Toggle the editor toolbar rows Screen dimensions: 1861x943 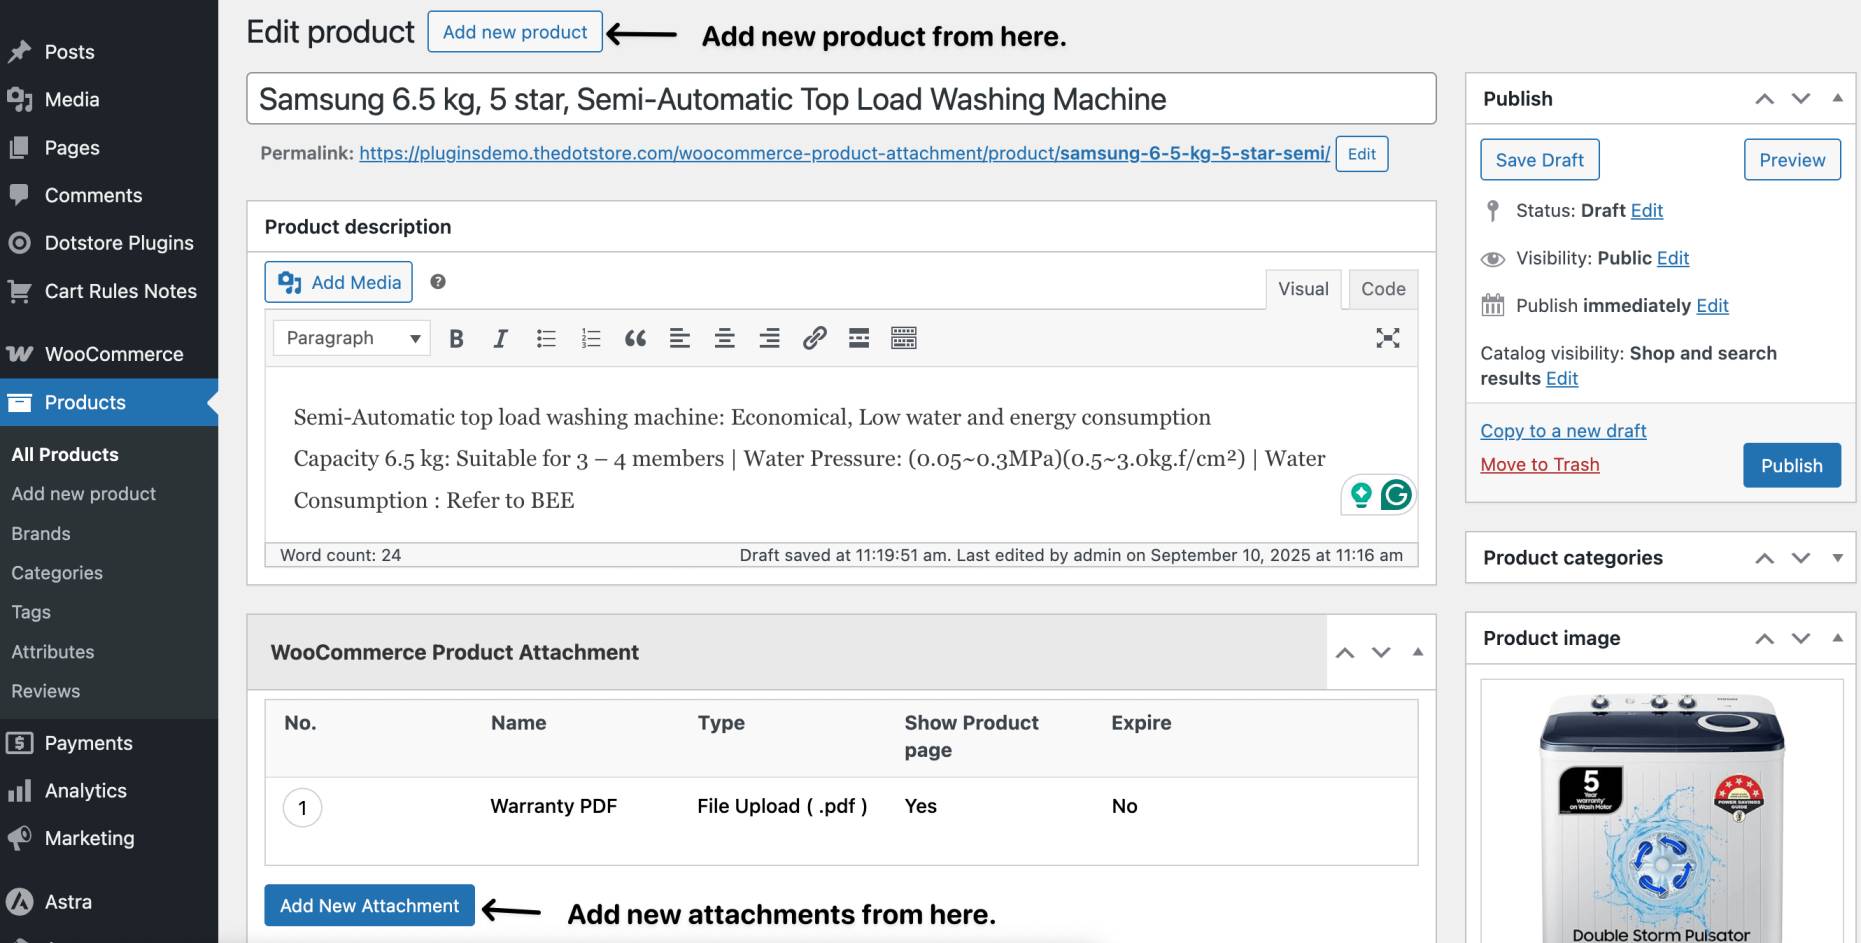(904, 338)
